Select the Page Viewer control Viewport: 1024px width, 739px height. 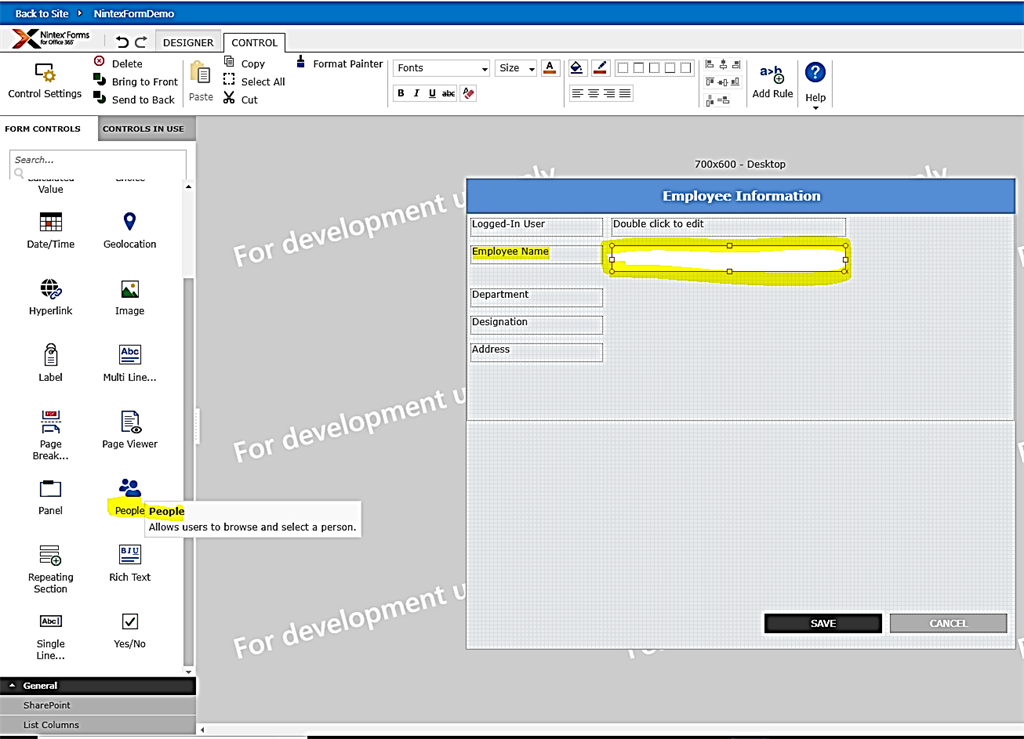click(129, 428)
